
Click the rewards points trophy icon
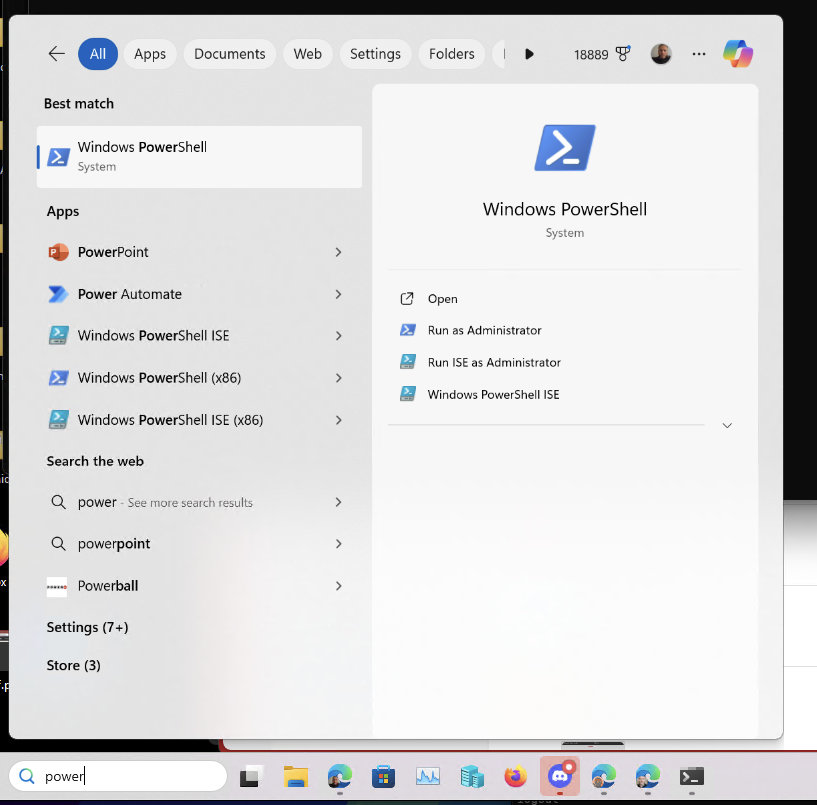[623, 54]
